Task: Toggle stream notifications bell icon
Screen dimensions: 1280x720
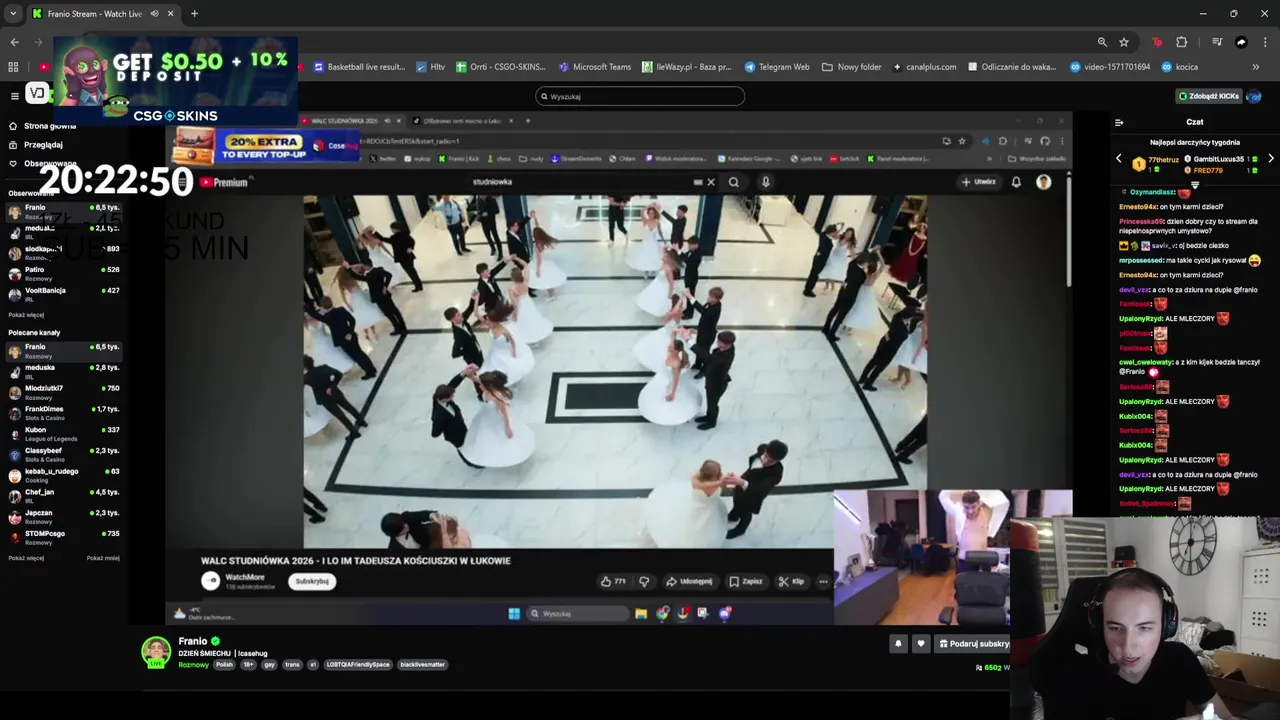Action: point(898,644)
